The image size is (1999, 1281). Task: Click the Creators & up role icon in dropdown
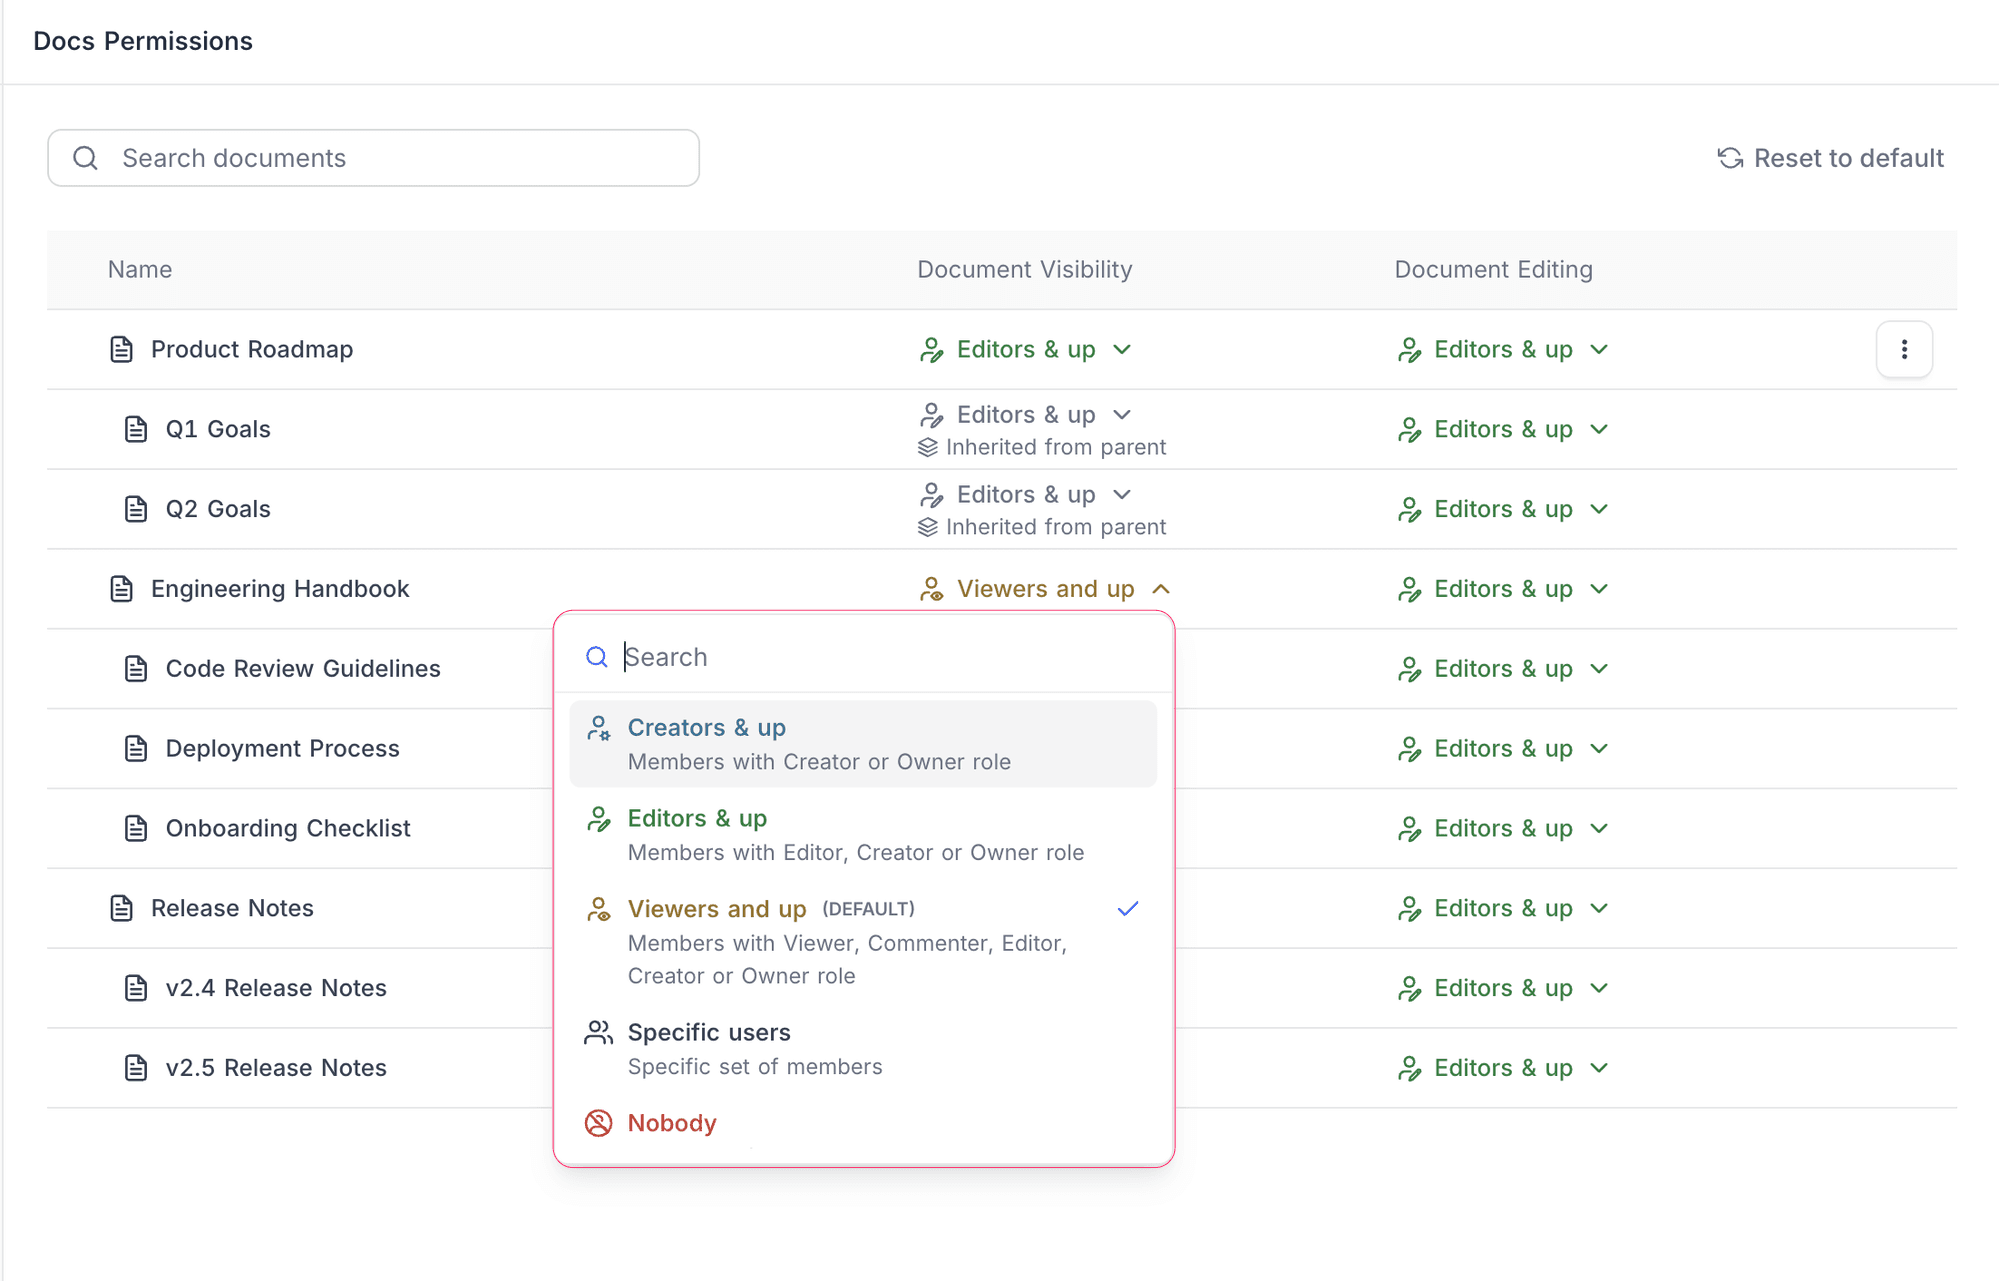[x=599, y=728]
